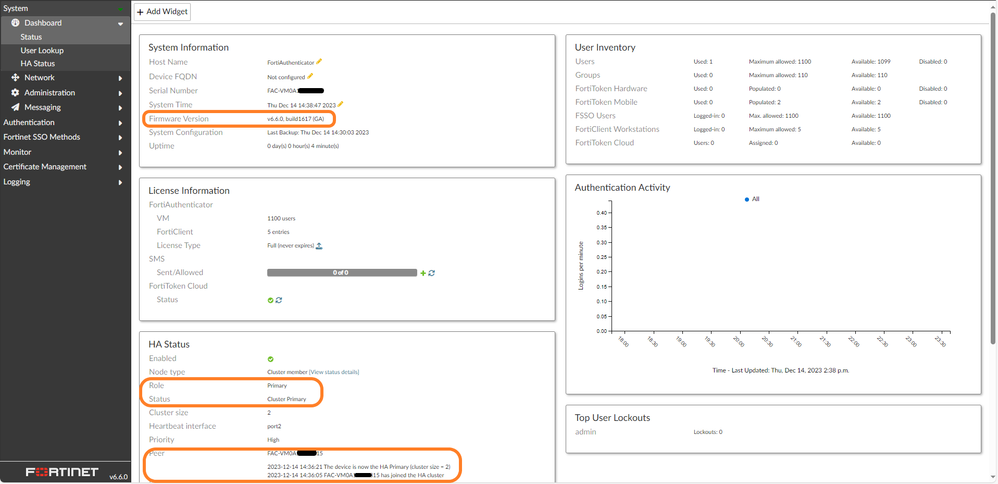This screenshot has width=998, height=484.
Task: Refresh SMS Sent/Allowed with refresh icon
Action: pyautogui.click(x=432, y=273)
